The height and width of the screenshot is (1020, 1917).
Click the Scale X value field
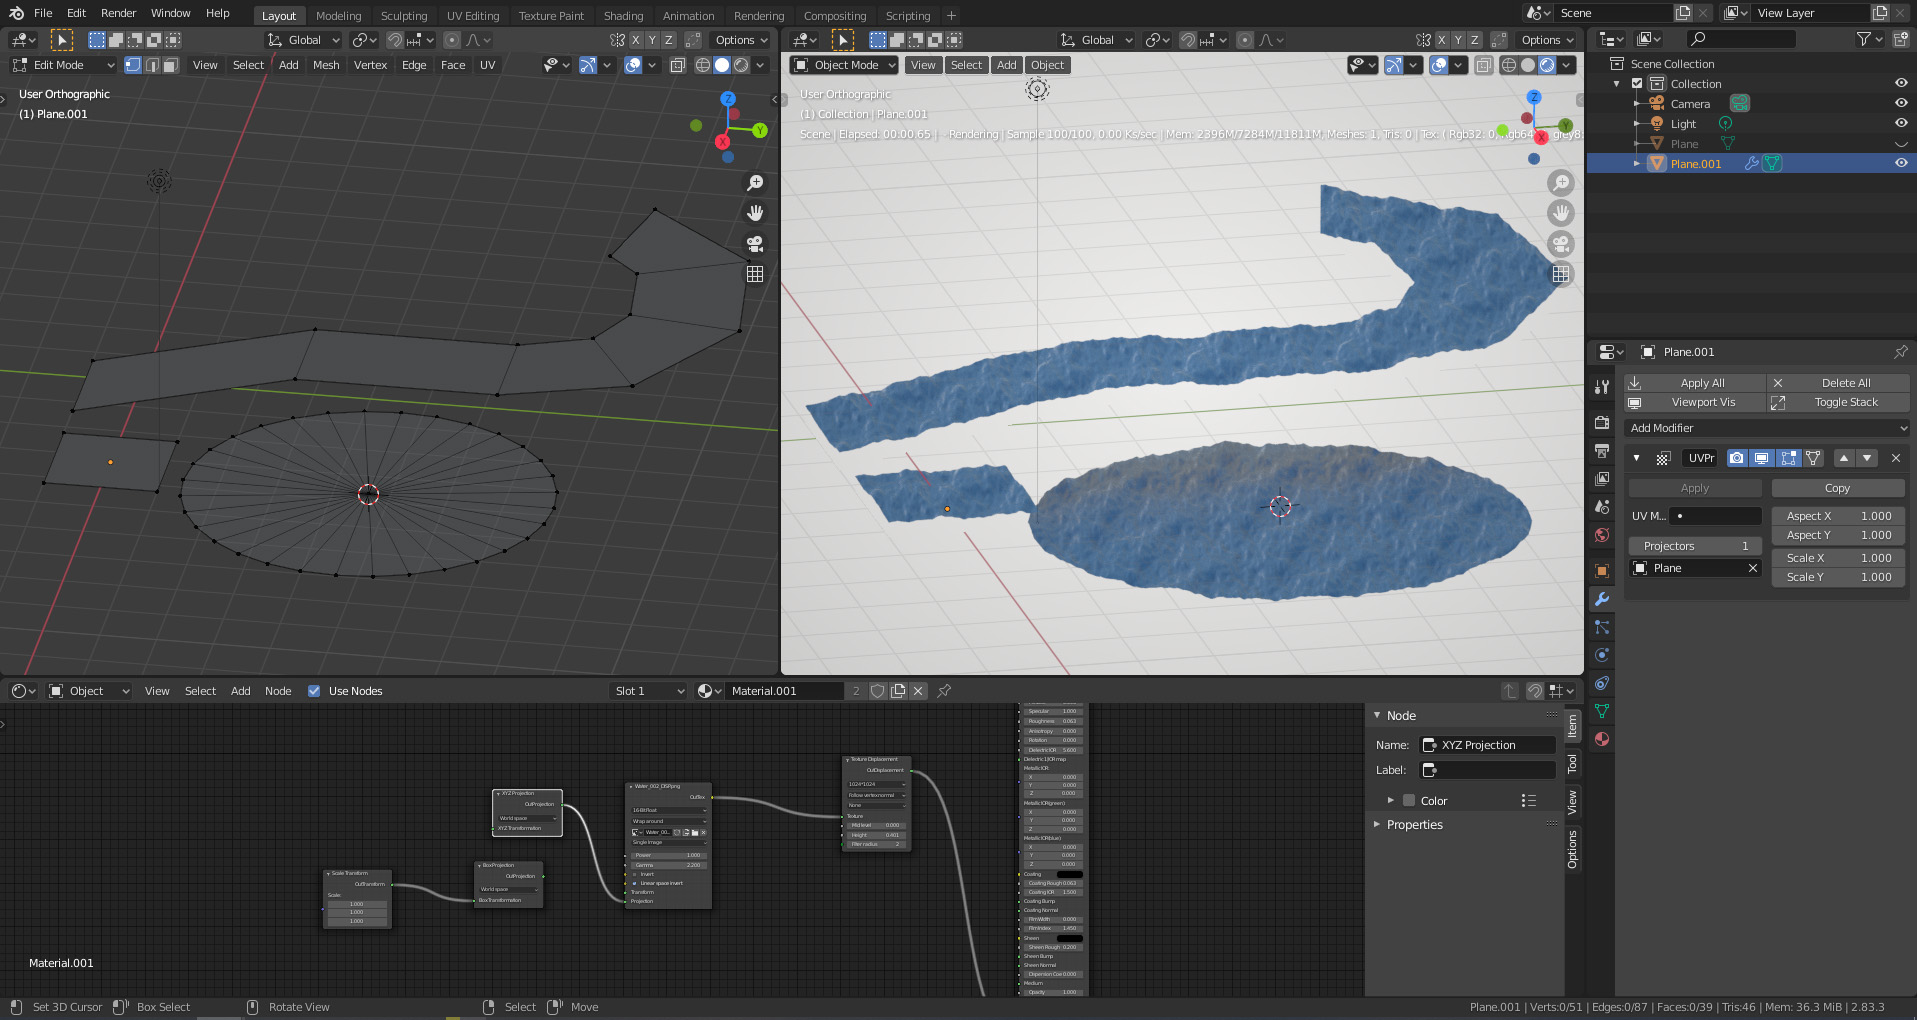click(x=1838, y=558)
